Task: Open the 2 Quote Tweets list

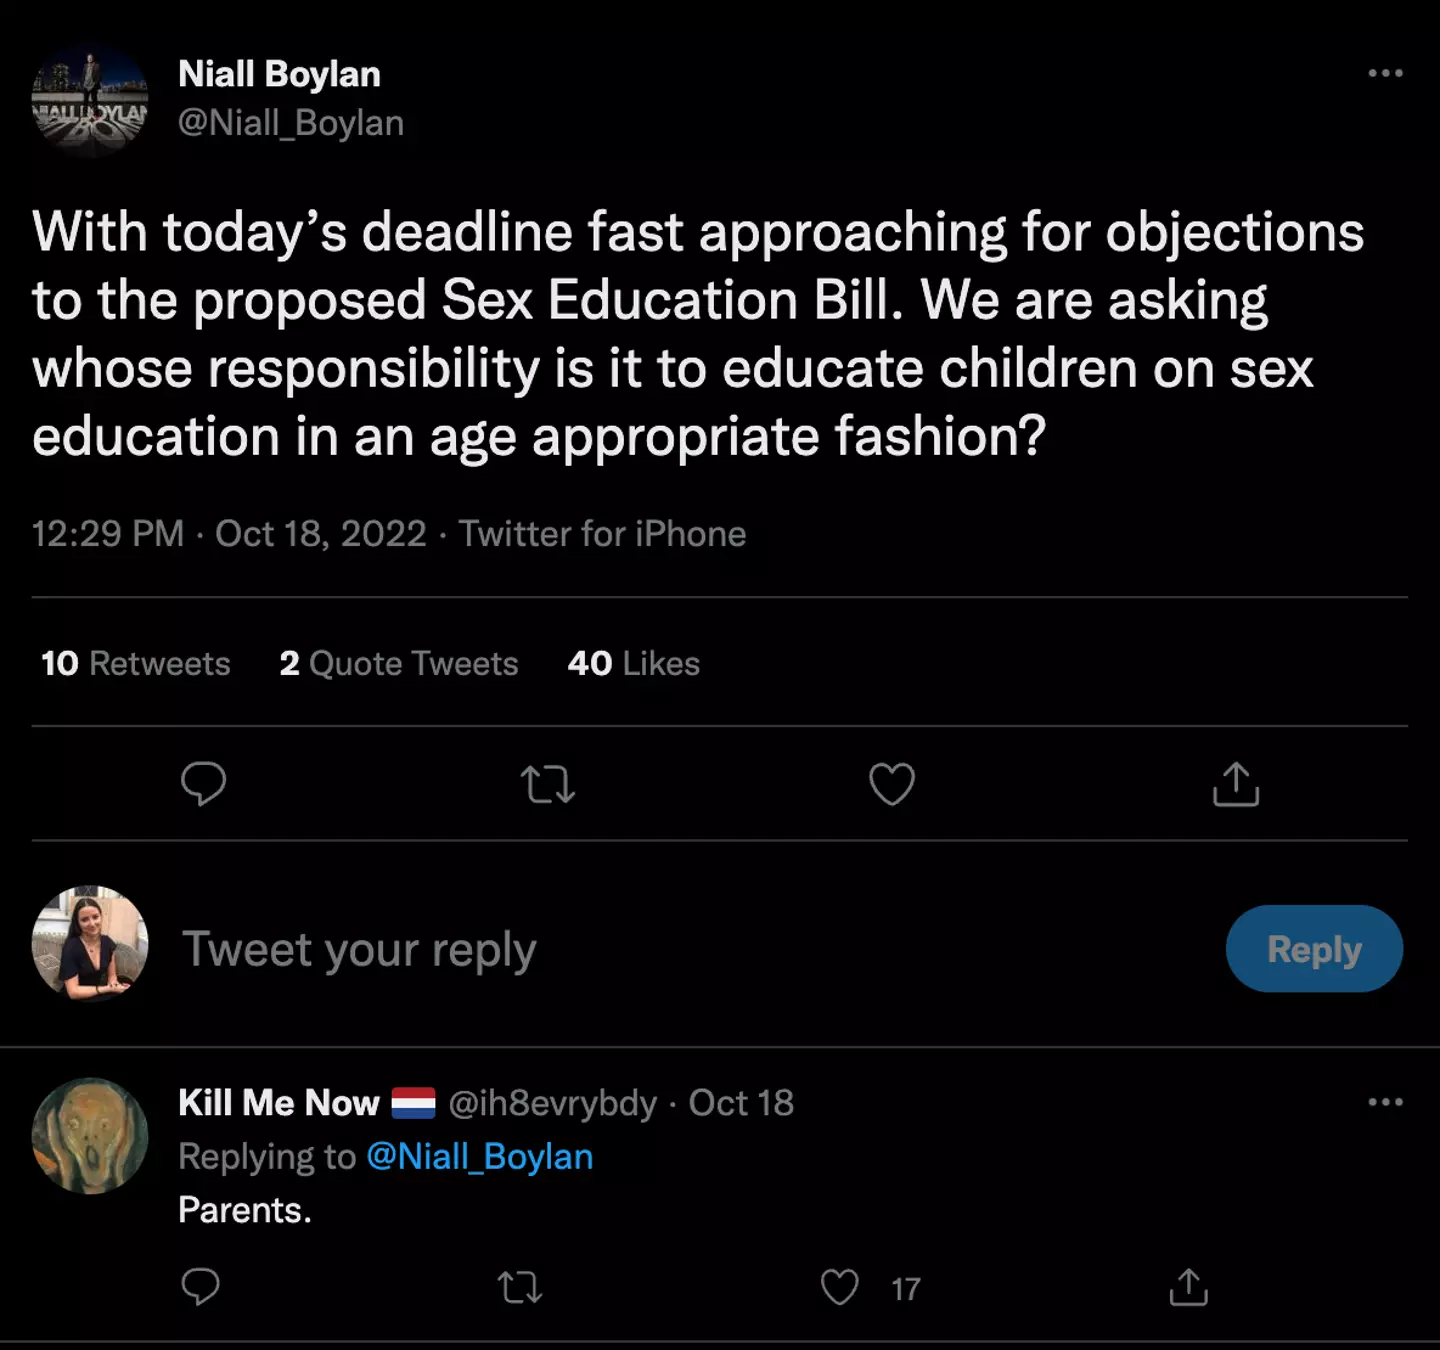Action: [399, 663]
